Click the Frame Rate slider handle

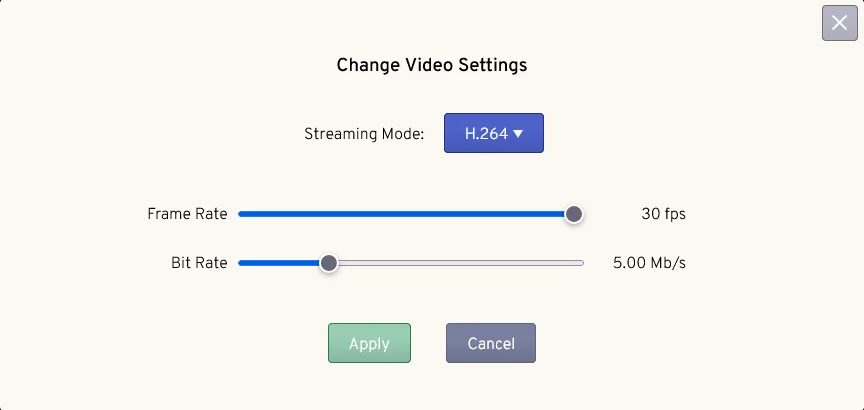pos(574,214)
